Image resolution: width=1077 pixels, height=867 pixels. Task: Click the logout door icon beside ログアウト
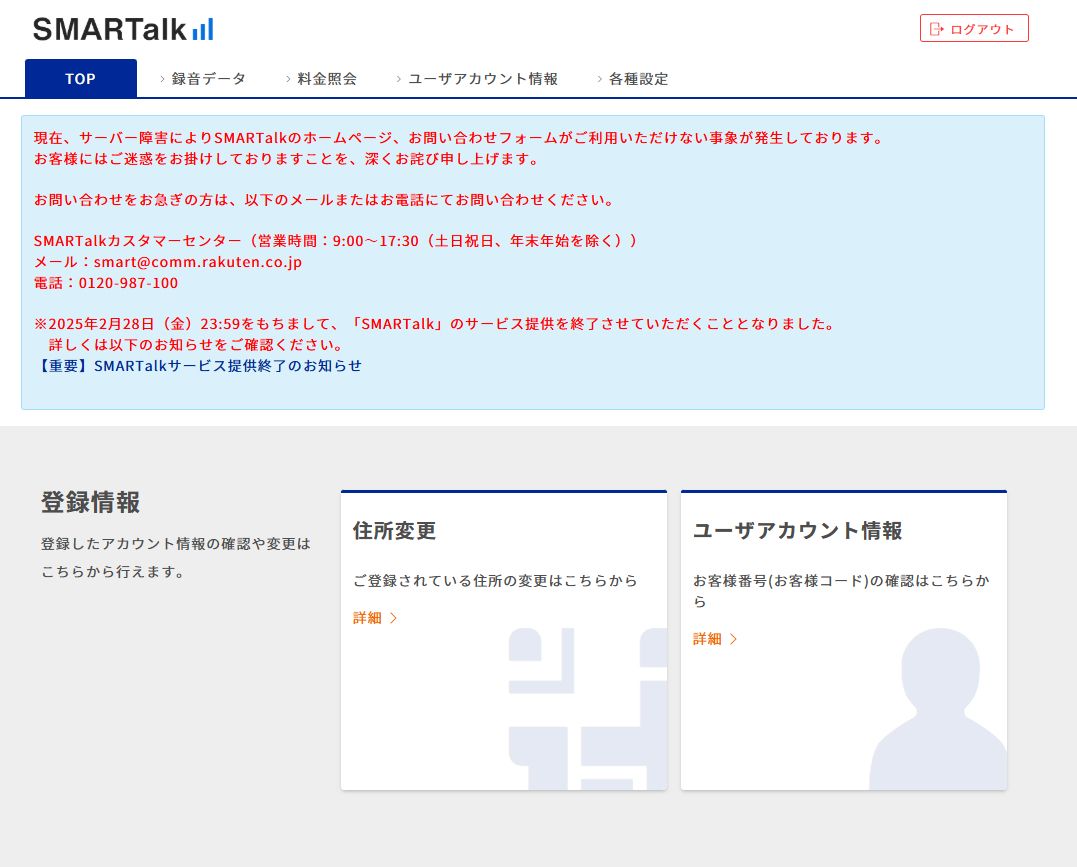(x=936, y=28)
